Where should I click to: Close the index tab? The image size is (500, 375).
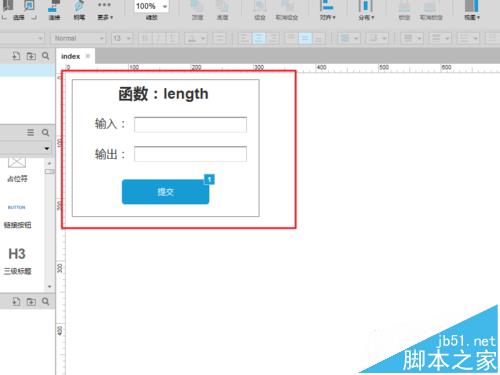point(88,56)
